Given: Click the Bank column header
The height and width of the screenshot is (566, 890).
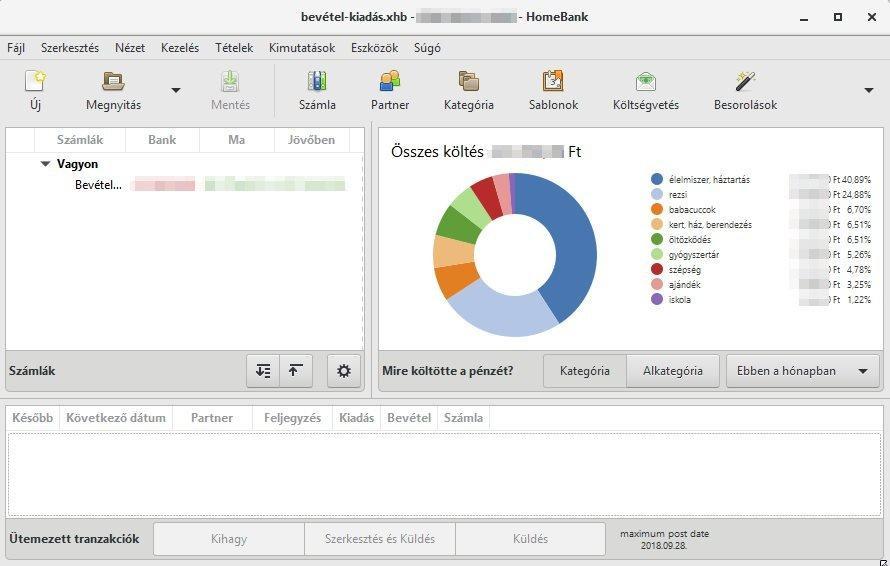Looking at the screenshot, I should pos(162,140).
